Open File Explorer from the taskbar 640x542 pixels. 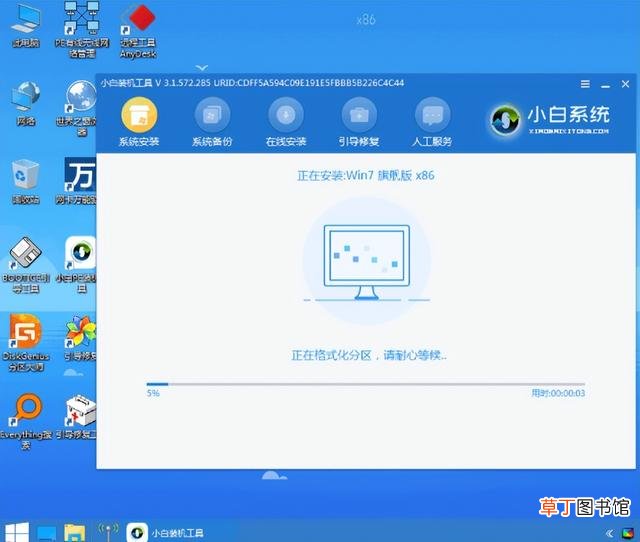(75, 533)
